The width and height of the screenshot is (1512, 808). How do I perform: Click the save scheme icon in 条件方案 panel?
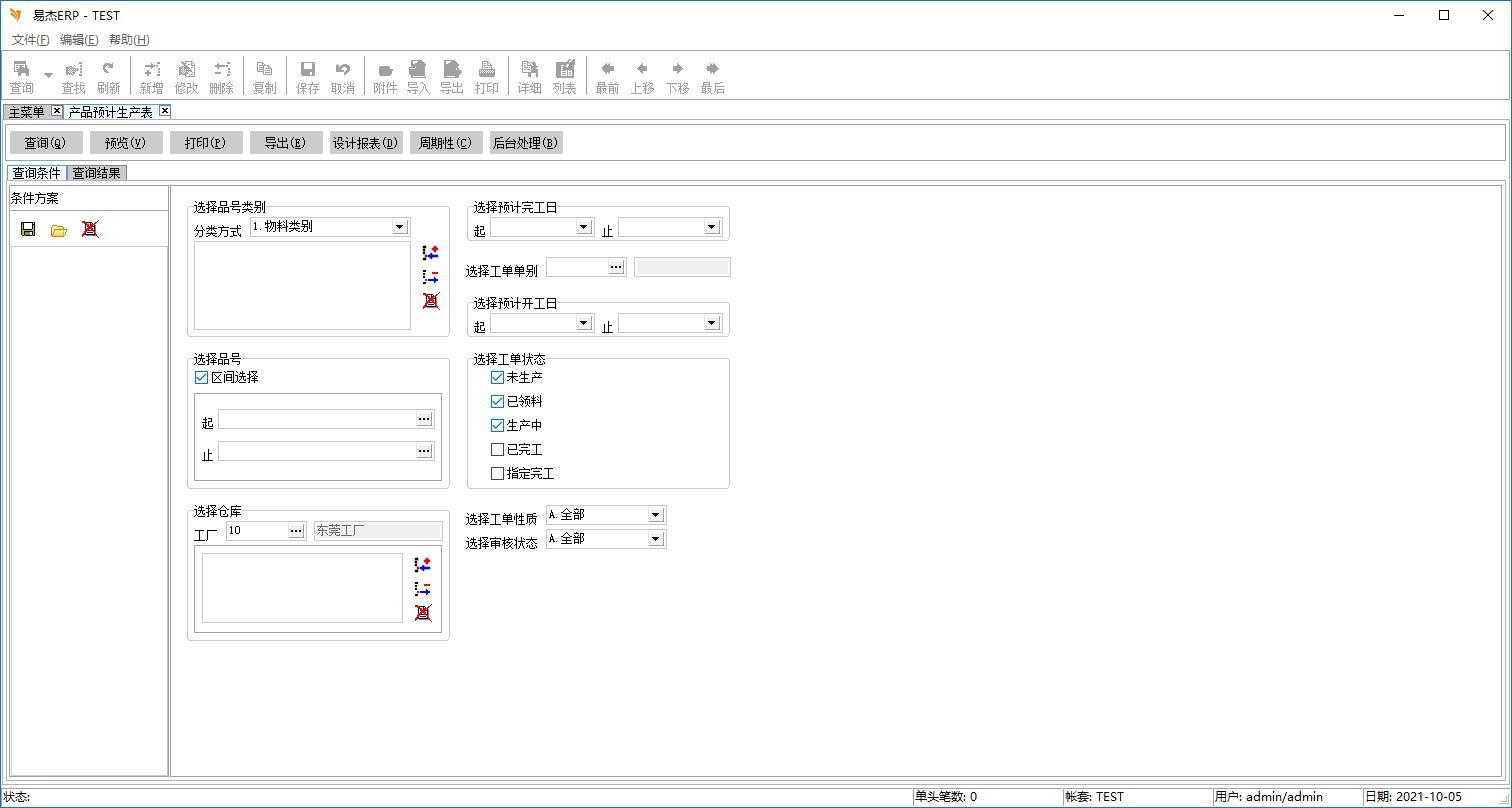[28, 229]
